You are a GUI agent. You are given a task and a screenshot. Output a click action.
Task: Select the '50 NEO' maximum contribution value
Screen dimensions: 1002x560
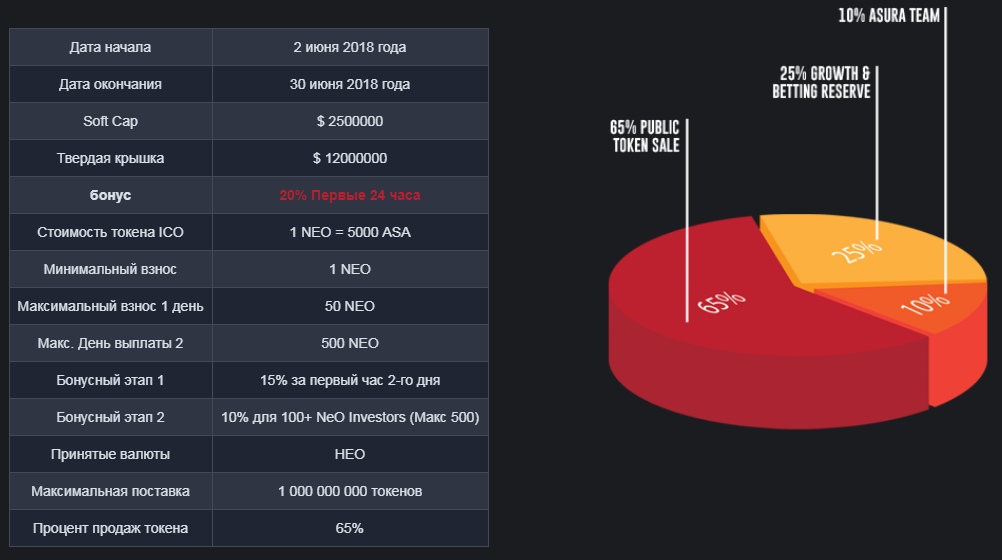click(x=350, y=306)
